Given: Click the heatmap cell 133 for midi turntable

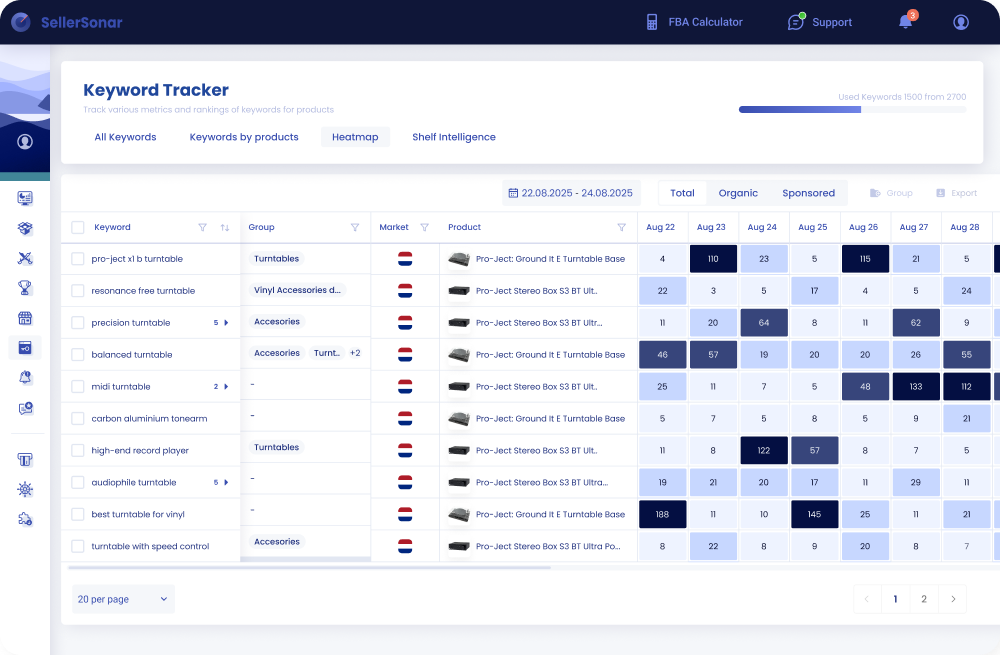Looking at the screenshot, I should (x=916, y=386).
